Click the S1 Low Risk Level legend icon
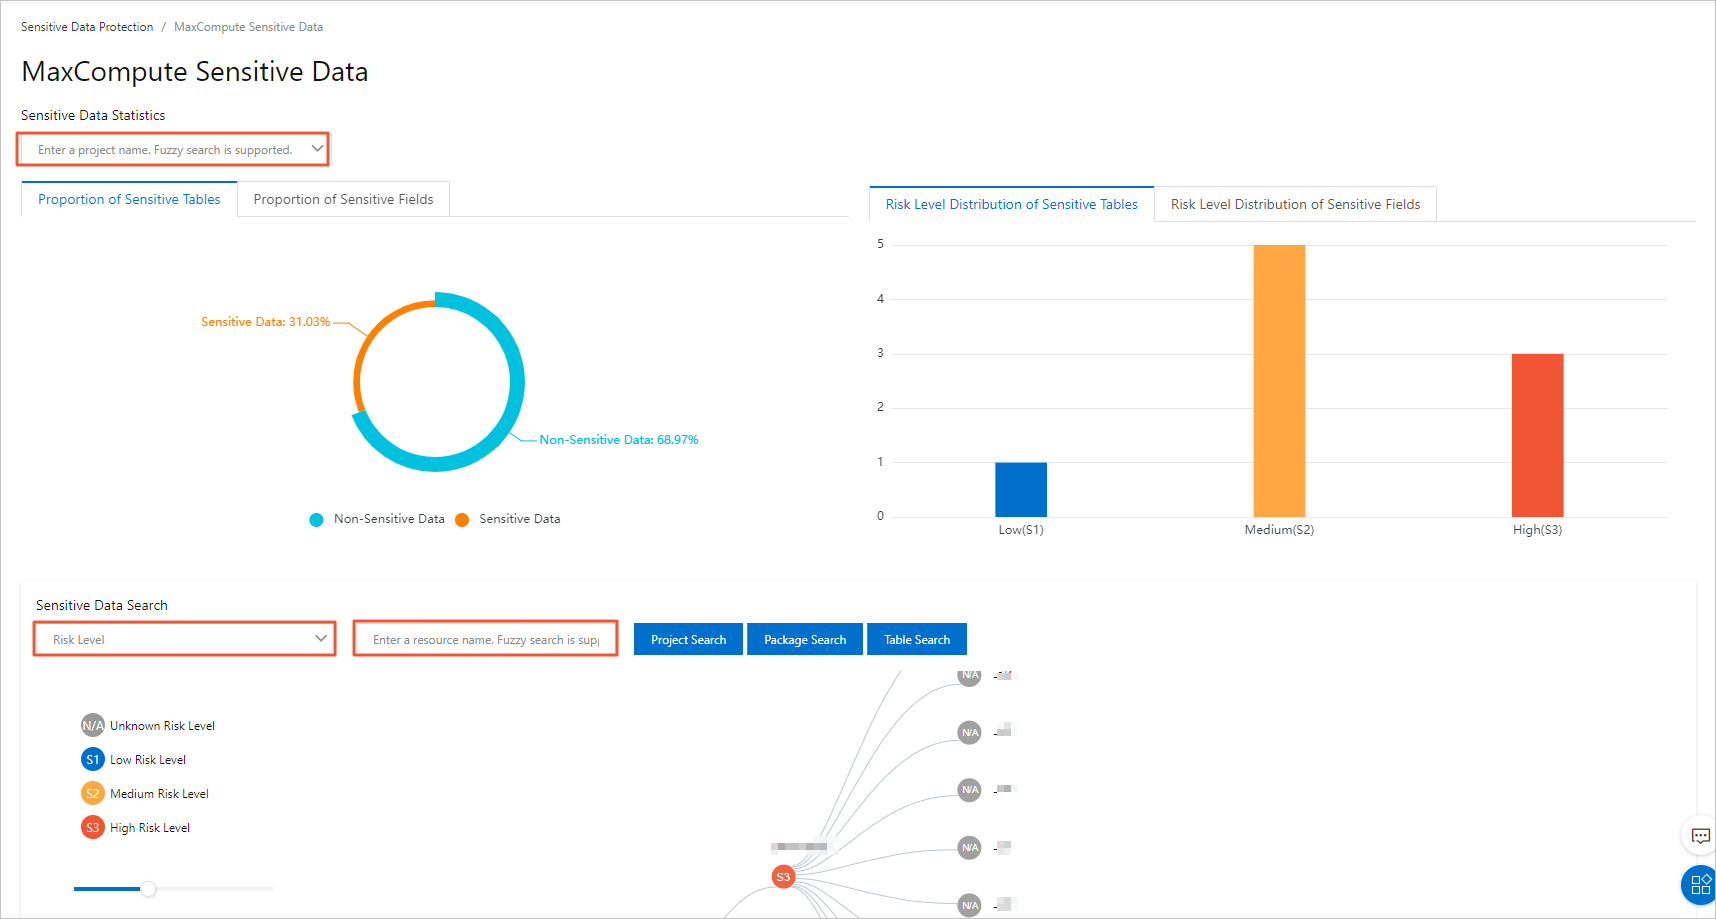1716x919 pixels. pos(93,760)
